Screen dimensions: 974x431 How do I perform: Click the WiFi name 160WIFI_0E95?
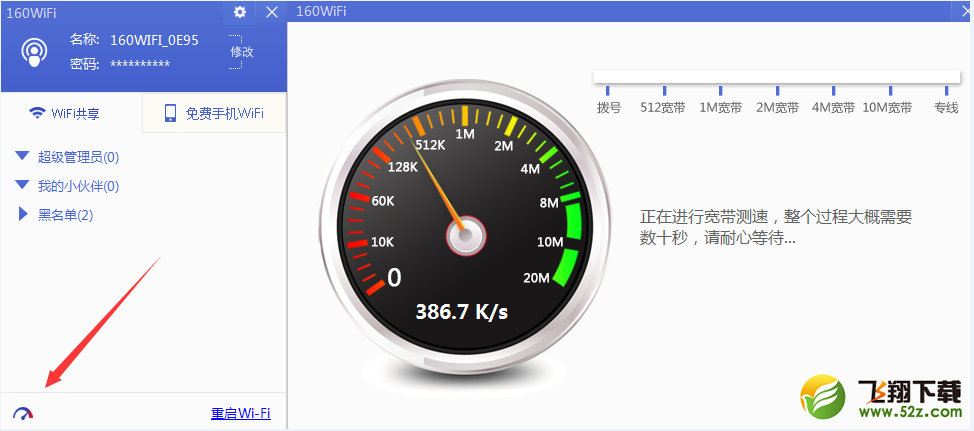pyautogui.click(x=154, y=40)
